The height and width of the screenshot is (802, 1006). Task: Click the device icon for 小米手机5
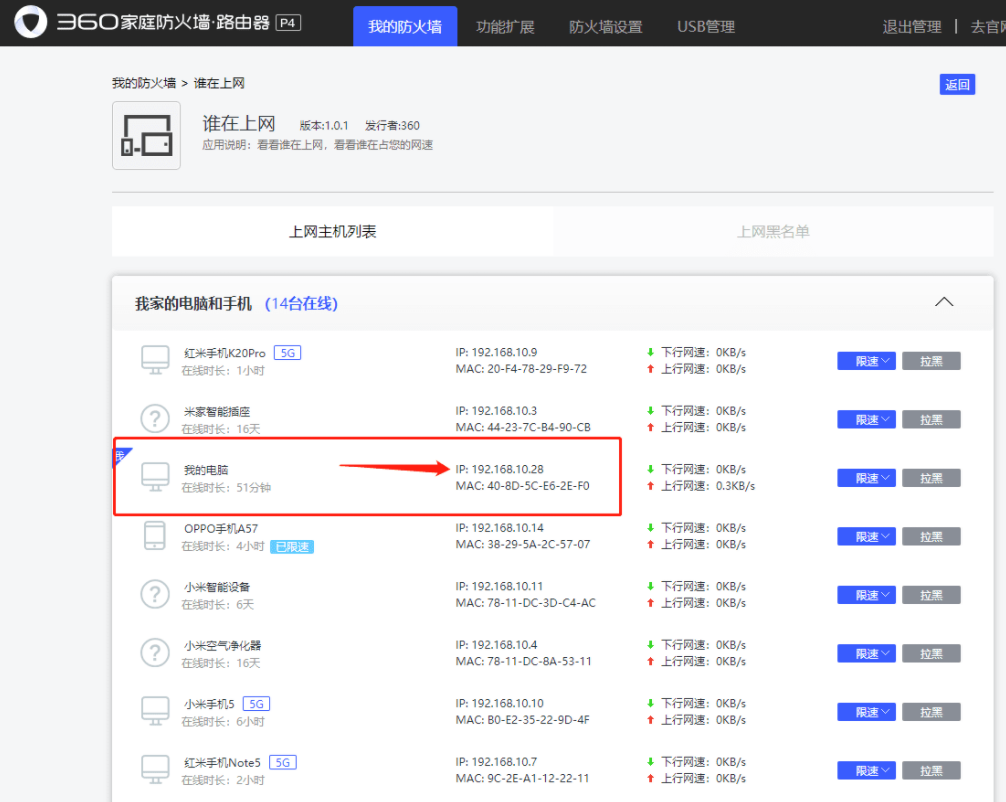(154, 711)
